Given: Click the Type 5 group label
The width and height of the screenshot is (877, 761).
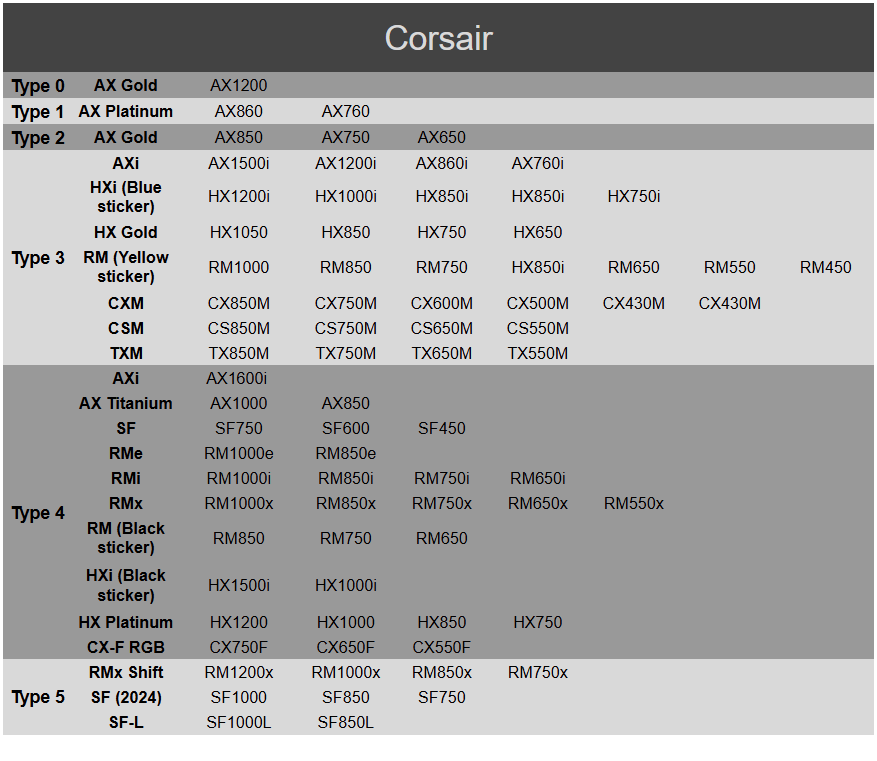Looking at the screenshot, I should click(x=38, y=697).
